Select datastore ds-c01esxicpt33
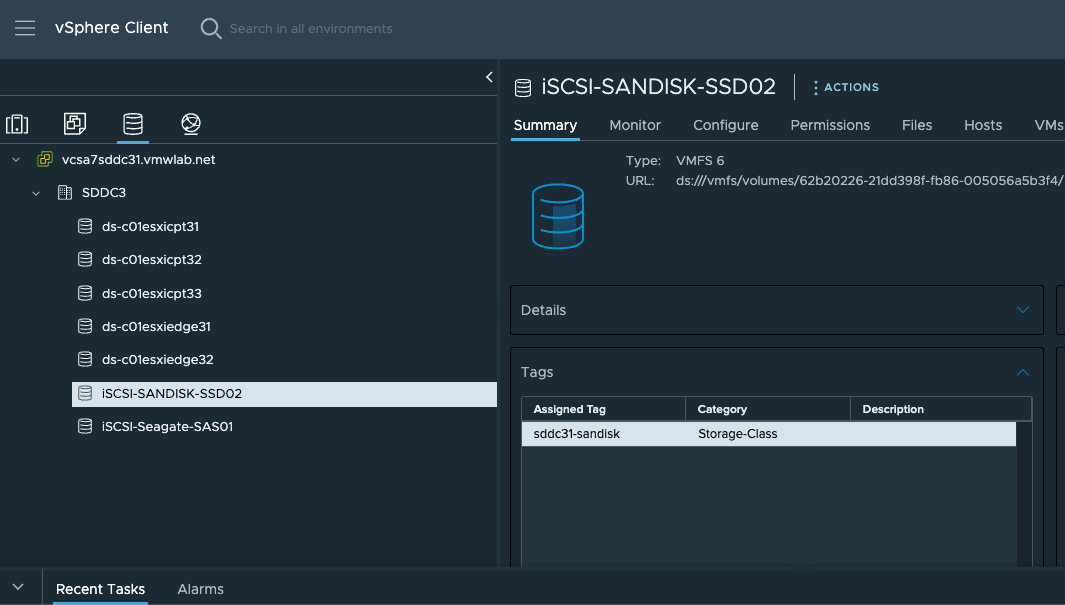The width and height of the screenshot is (1065, 605). 151,293
